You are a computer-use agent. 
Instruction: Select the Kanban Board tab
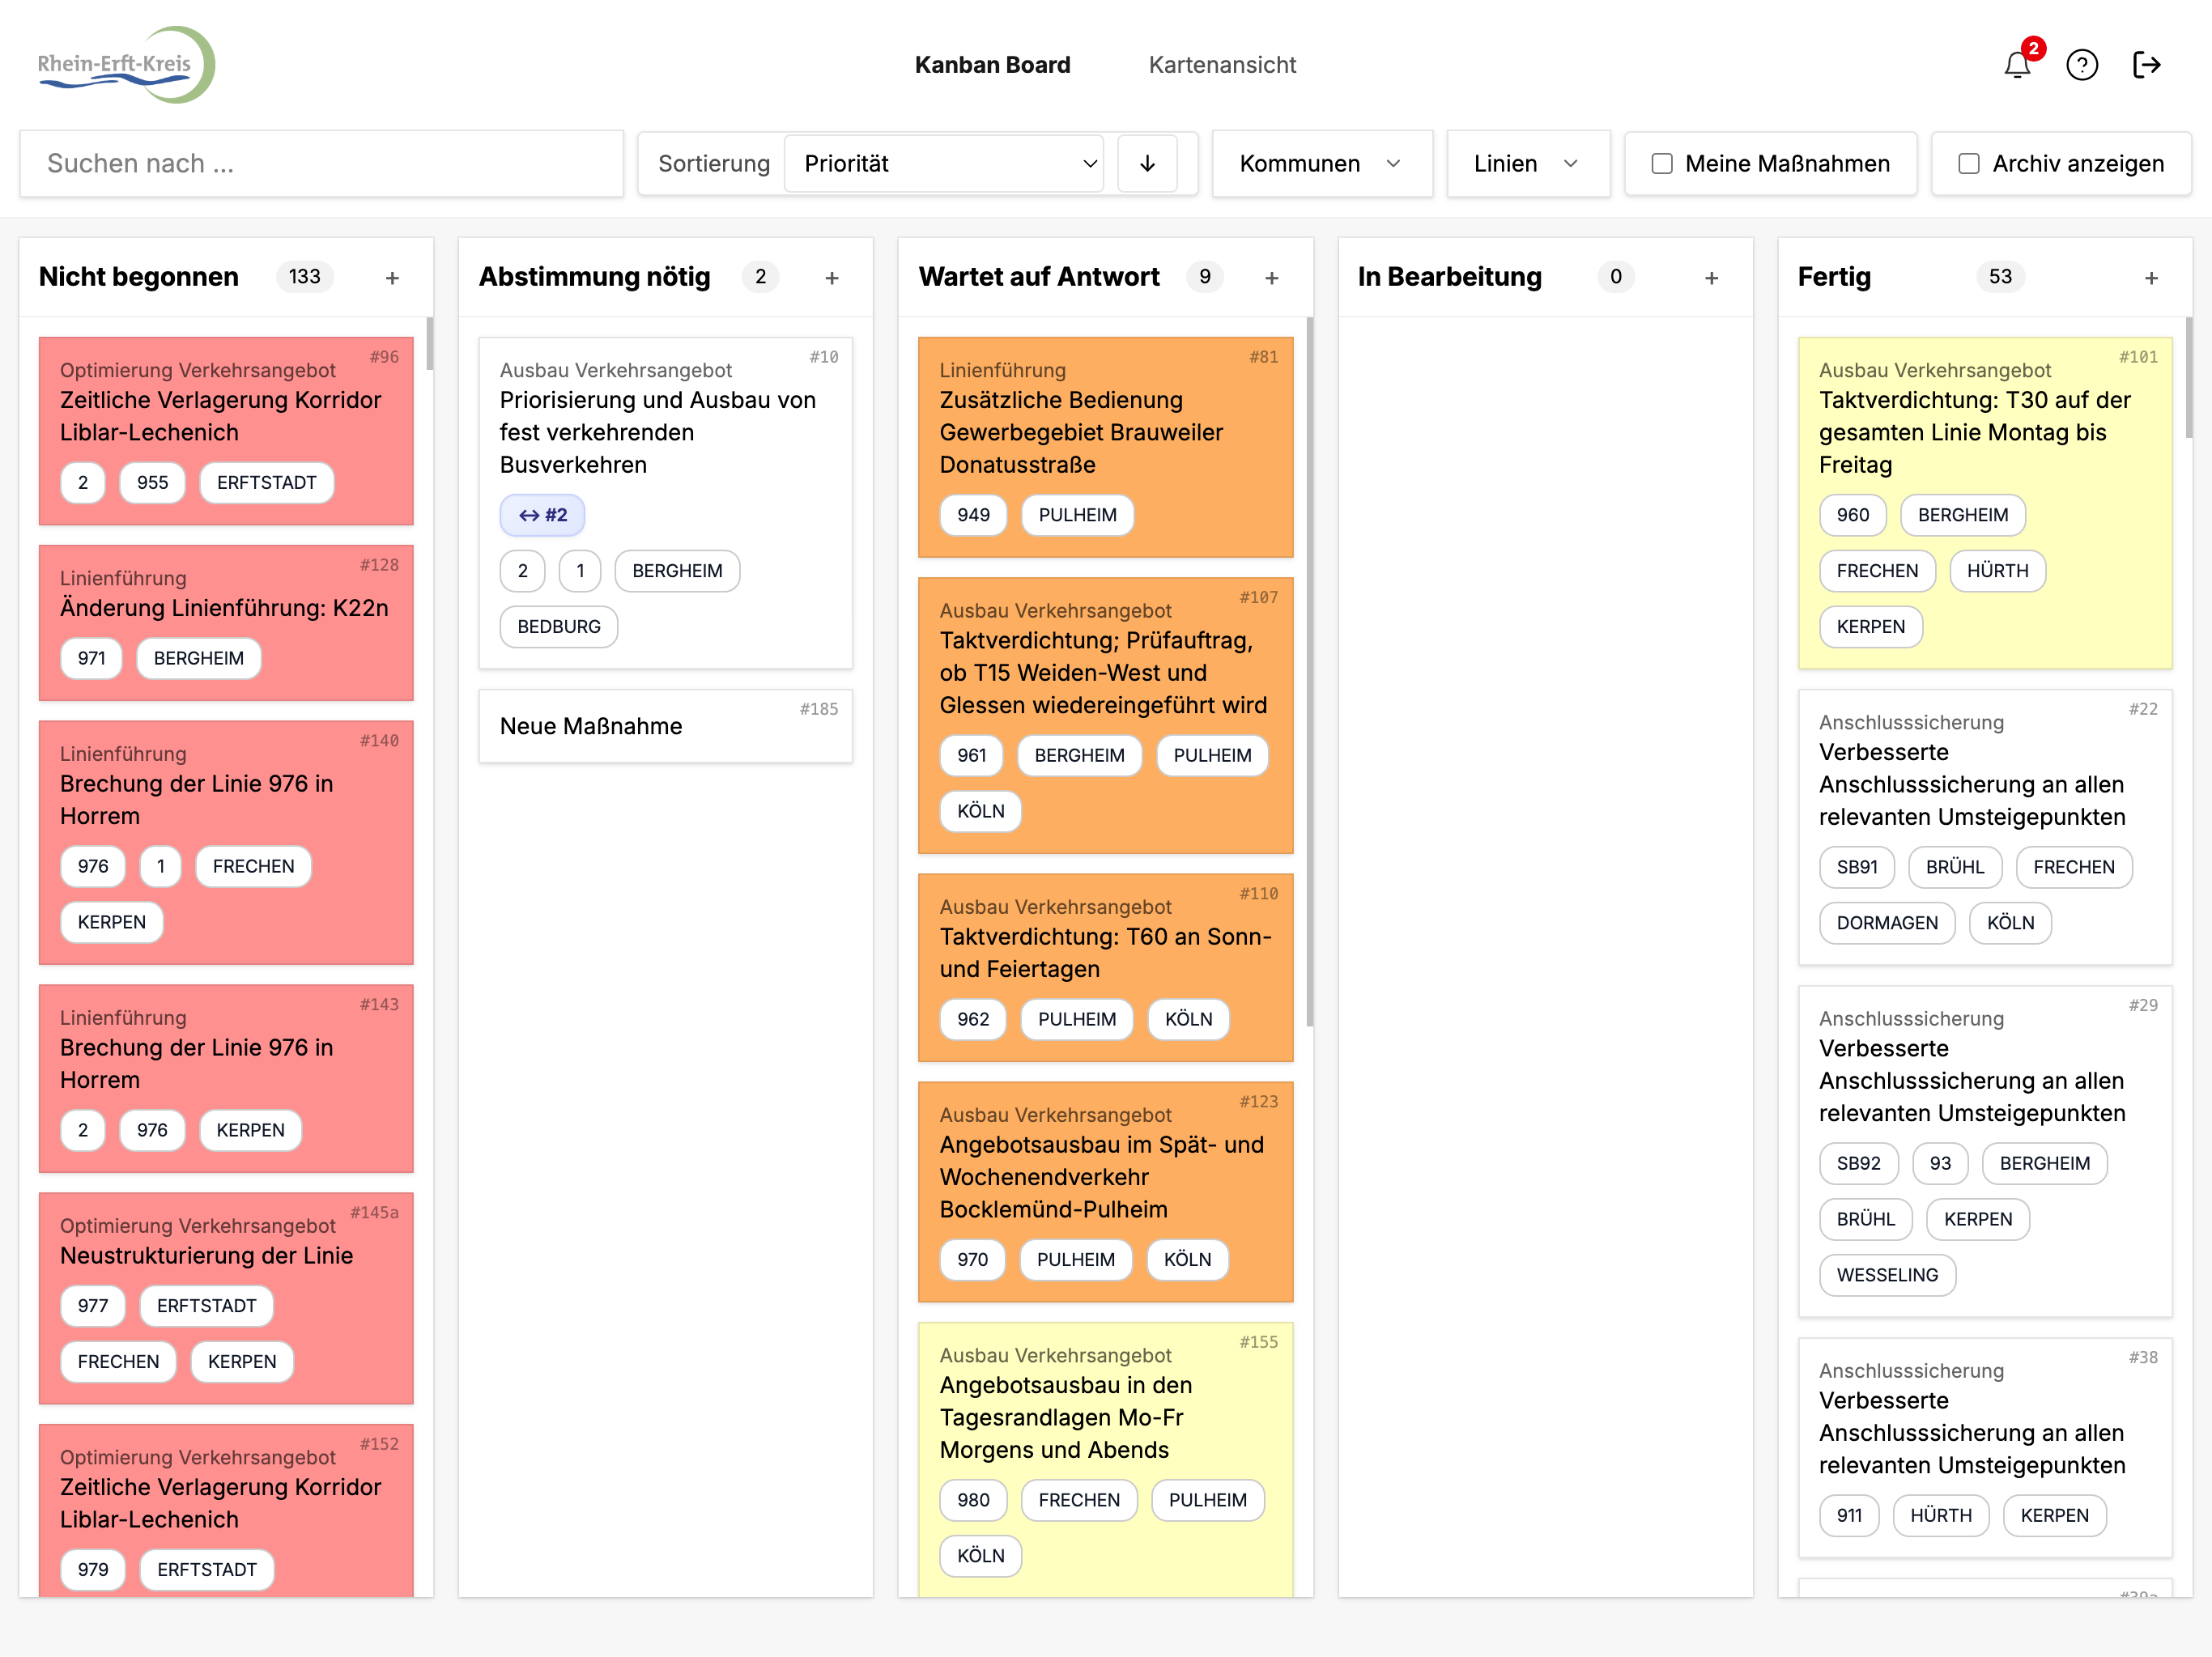[992, 65]
